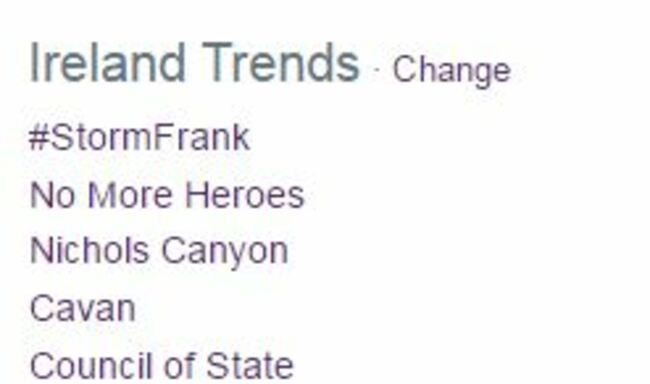Viewport: 650px width, 384px height.
Task: Select the Nichols Canyon trending topic
Action: 159,252
